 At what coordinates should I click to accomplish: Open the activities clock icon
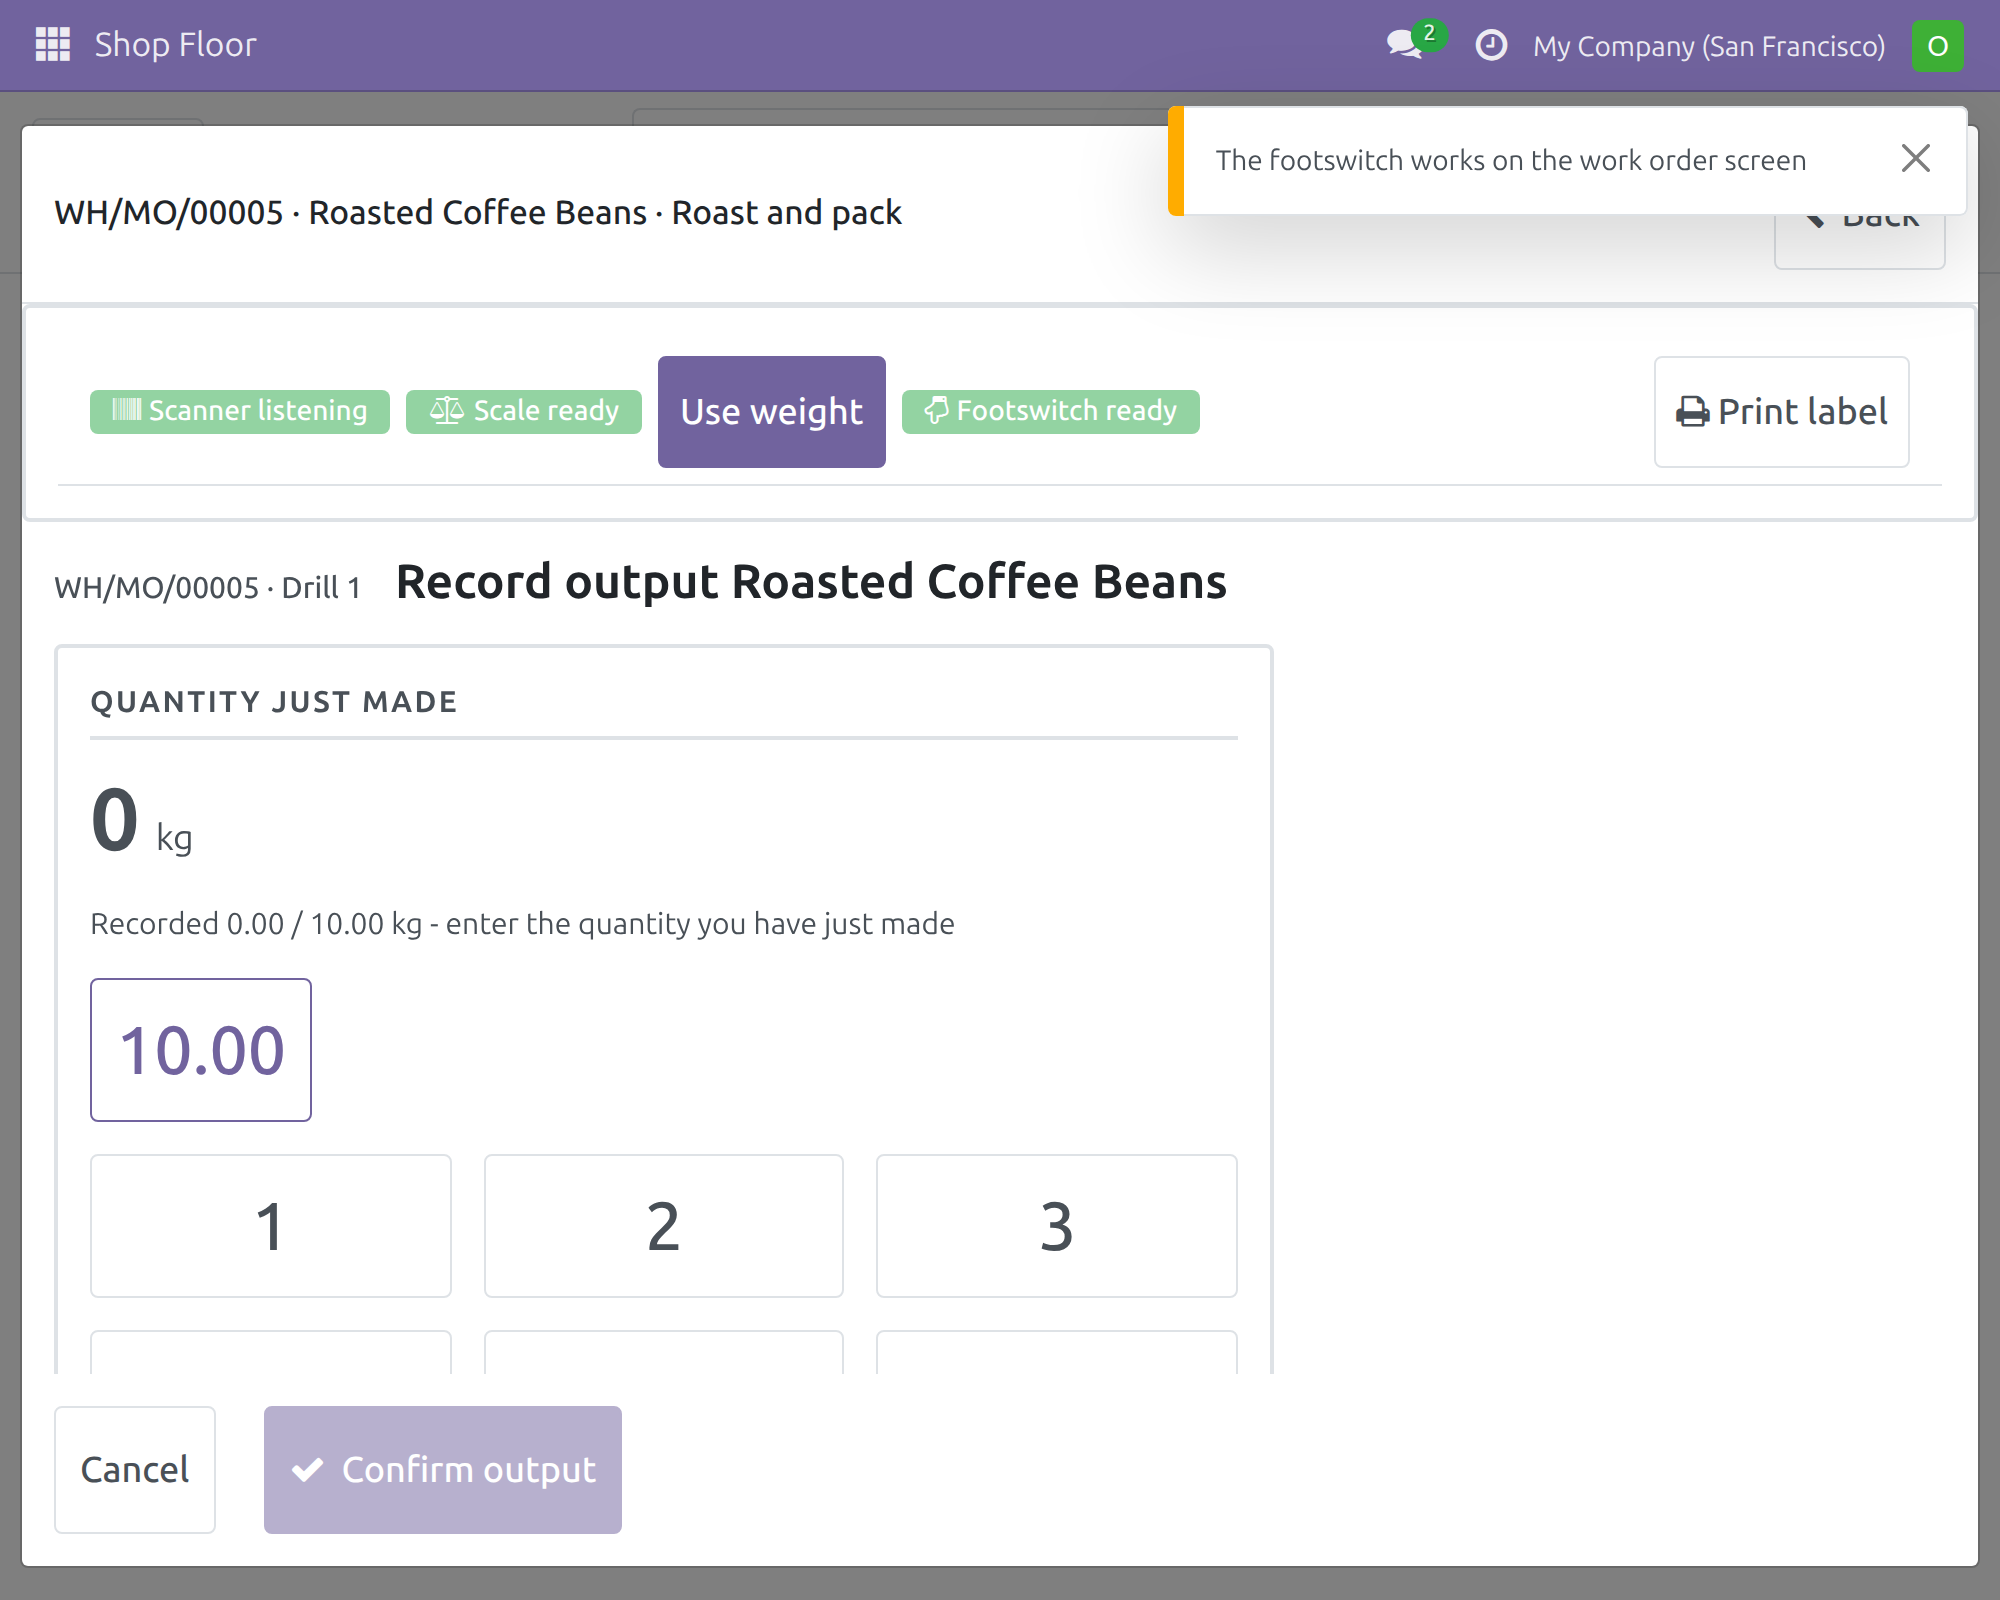click(1491, 45)
